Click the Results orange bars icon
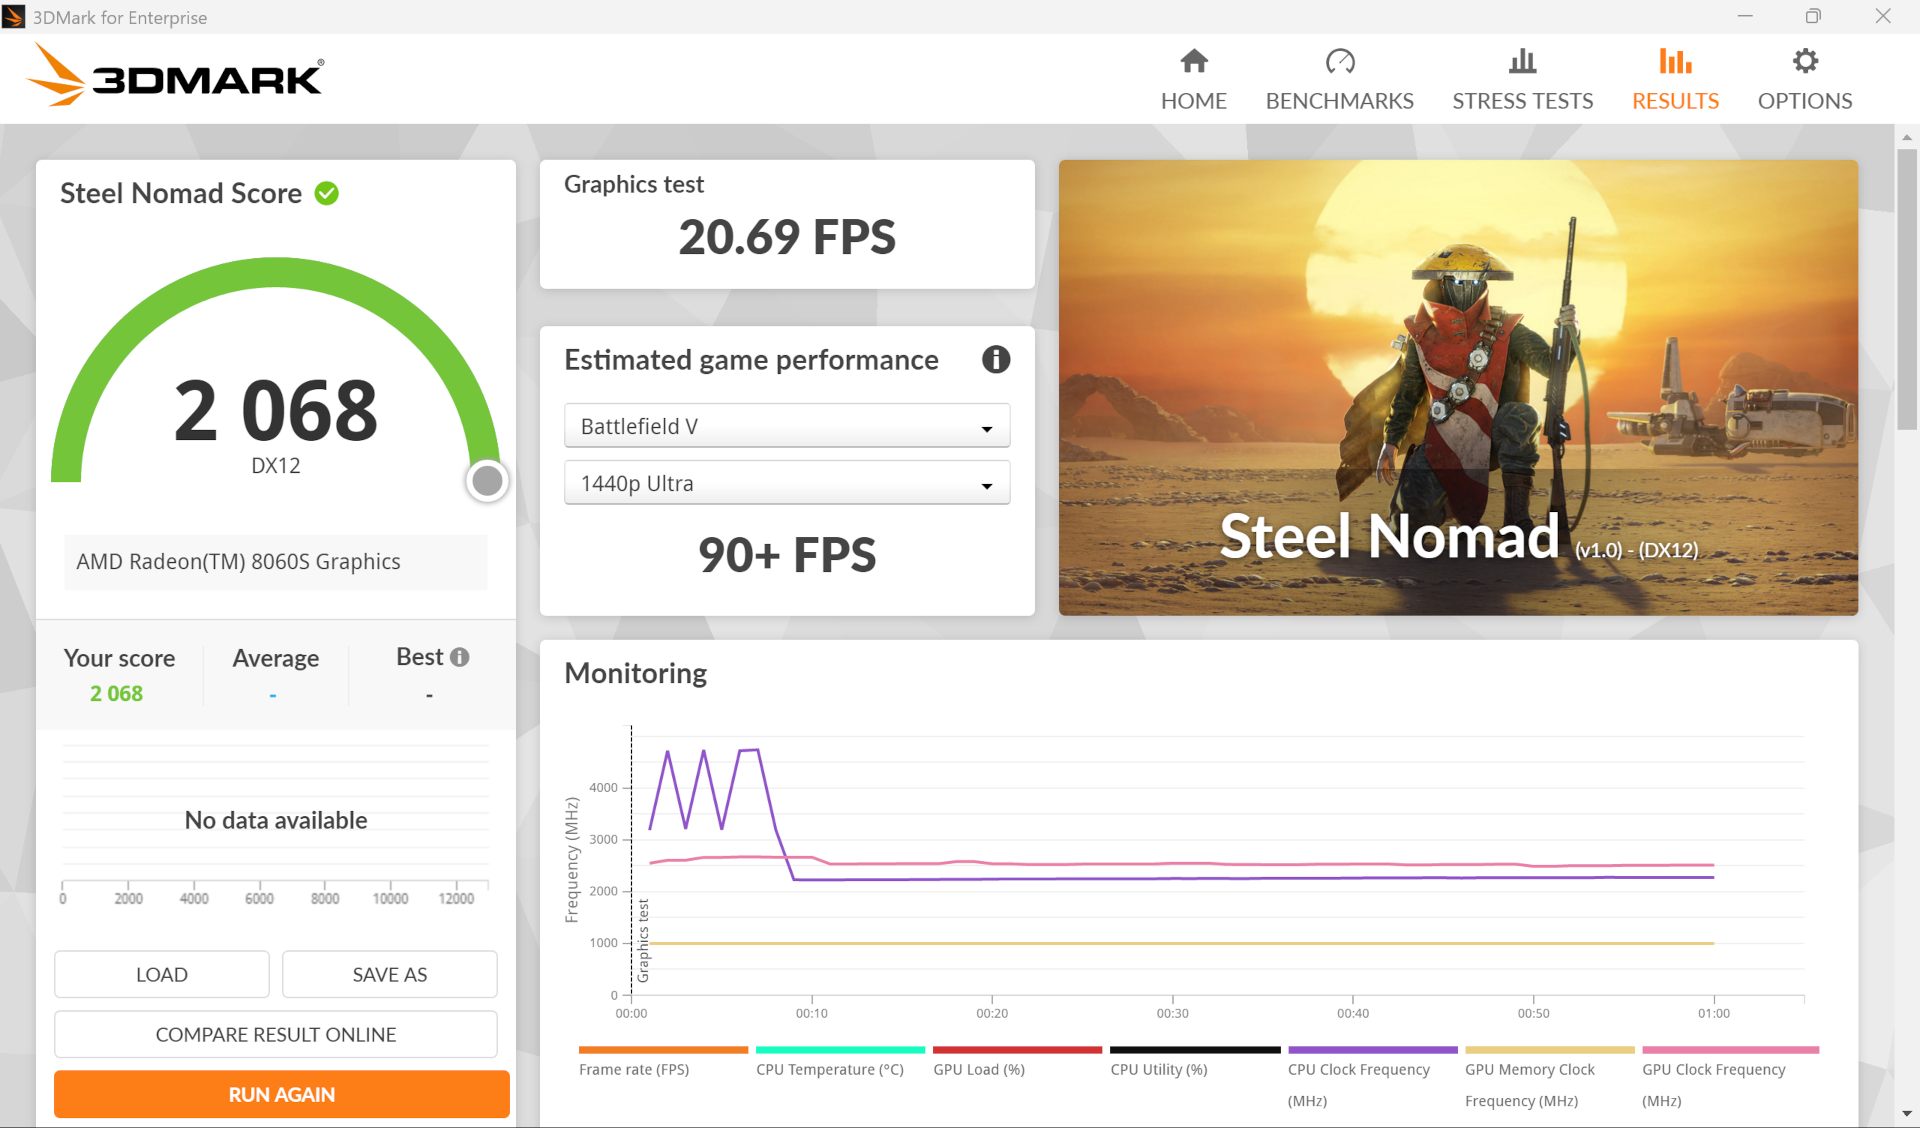Screen dimensions: 1920x1128 [x=1675, y=62]
